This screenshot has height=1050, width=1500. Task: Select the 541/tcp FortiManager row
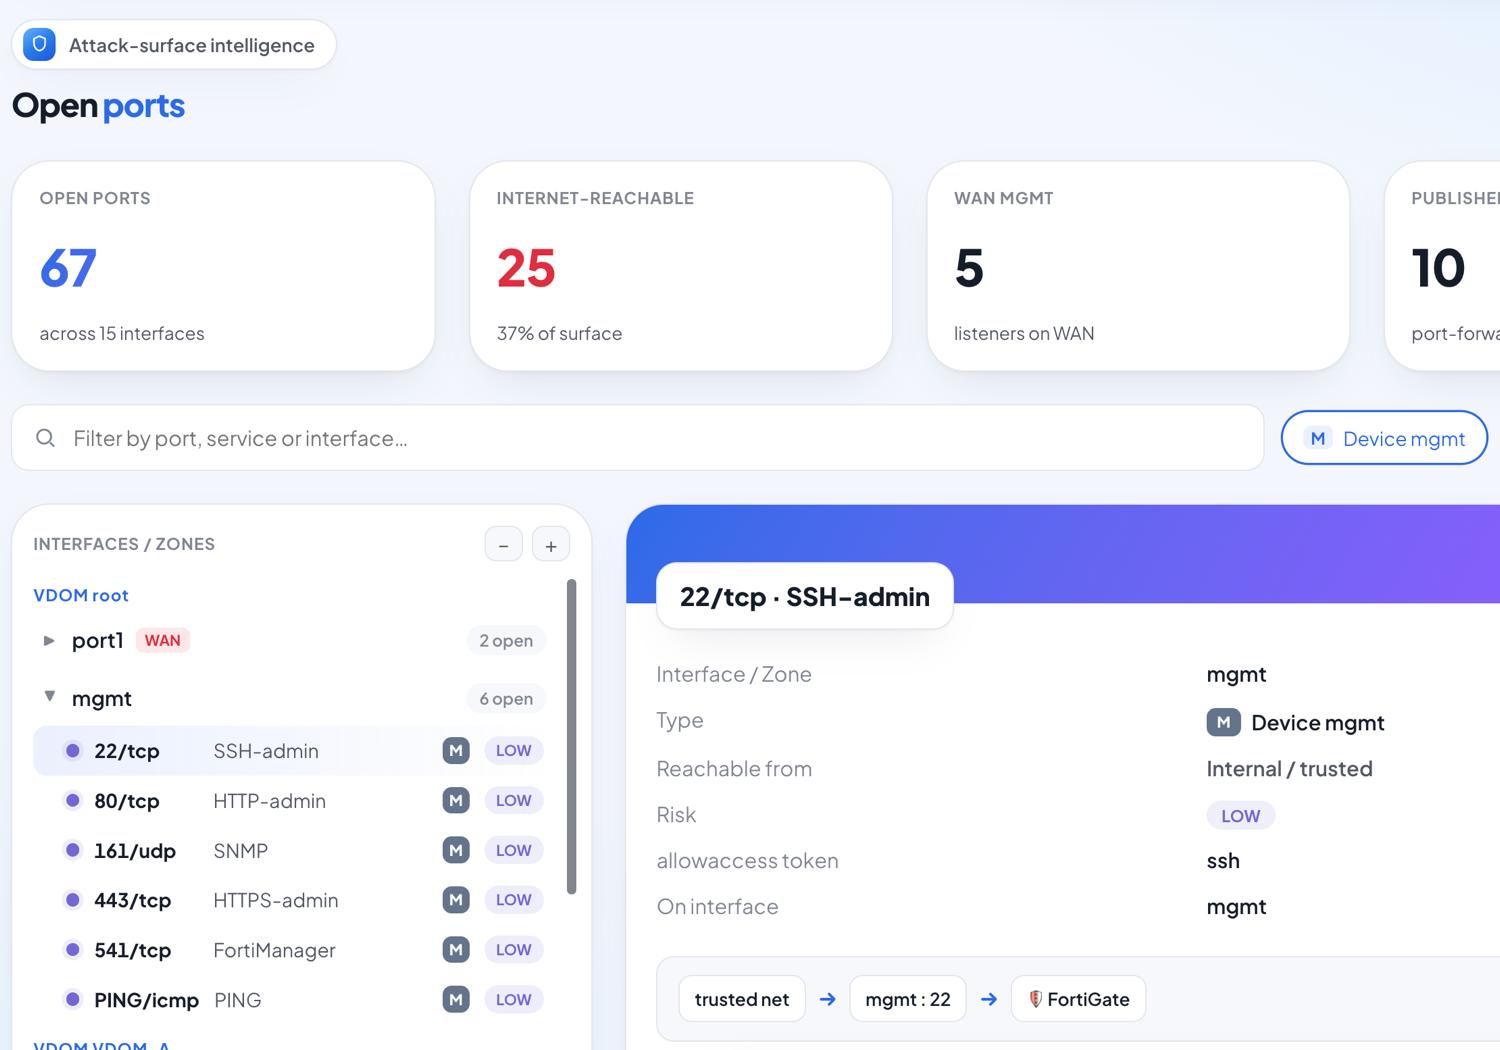(290, 950)
